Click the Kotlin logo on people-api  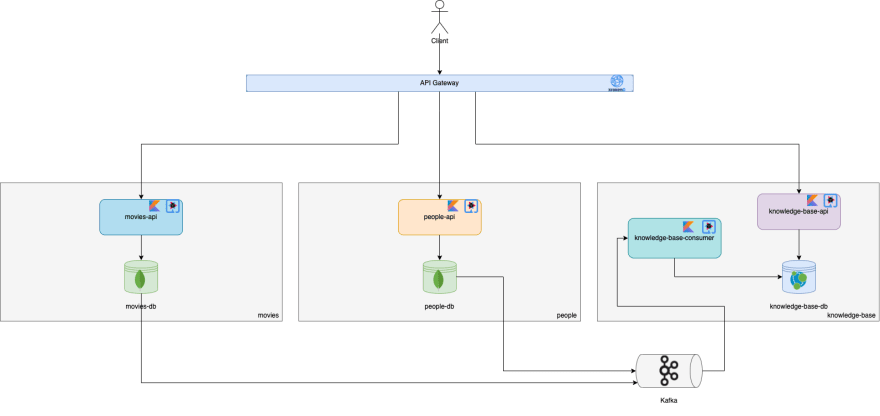click(453, 206)
